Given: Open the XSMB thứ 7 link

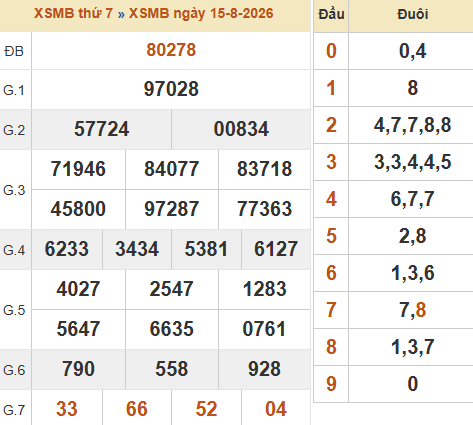Looking at the screenshot, I should 73,14.
